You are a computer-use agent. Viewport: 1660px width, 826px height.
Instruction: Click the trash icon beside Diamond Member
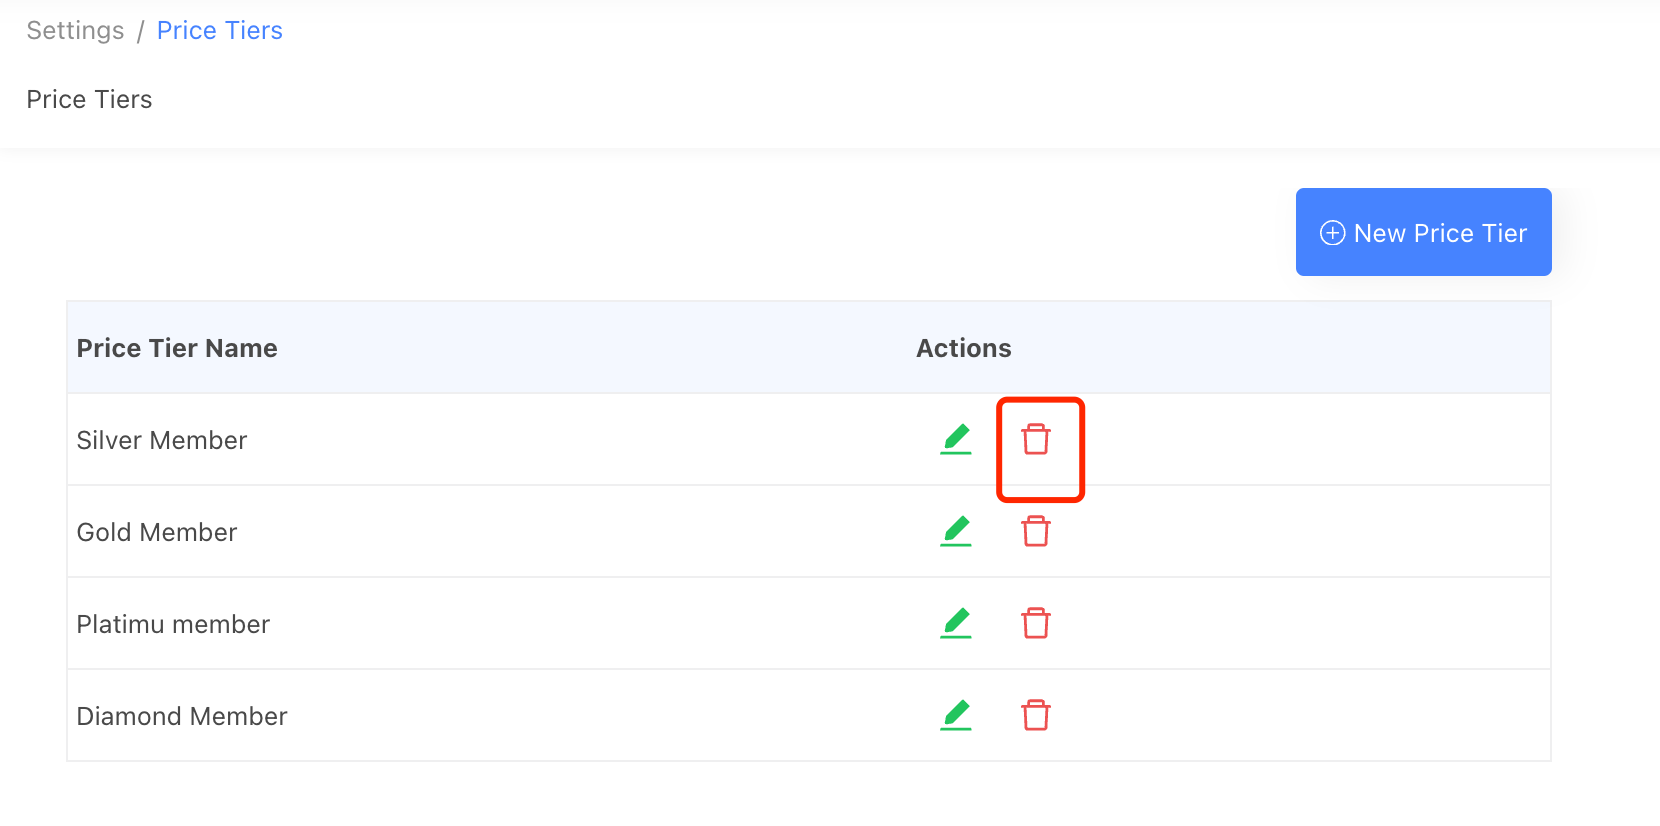click(1036, 715)
